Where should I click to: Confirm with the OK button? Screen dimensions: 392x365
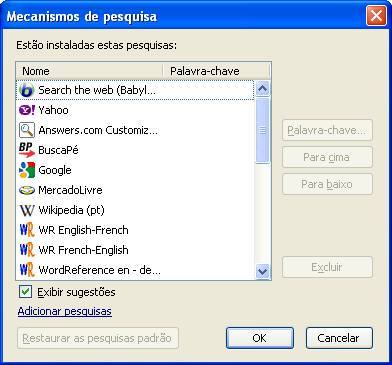260,338
